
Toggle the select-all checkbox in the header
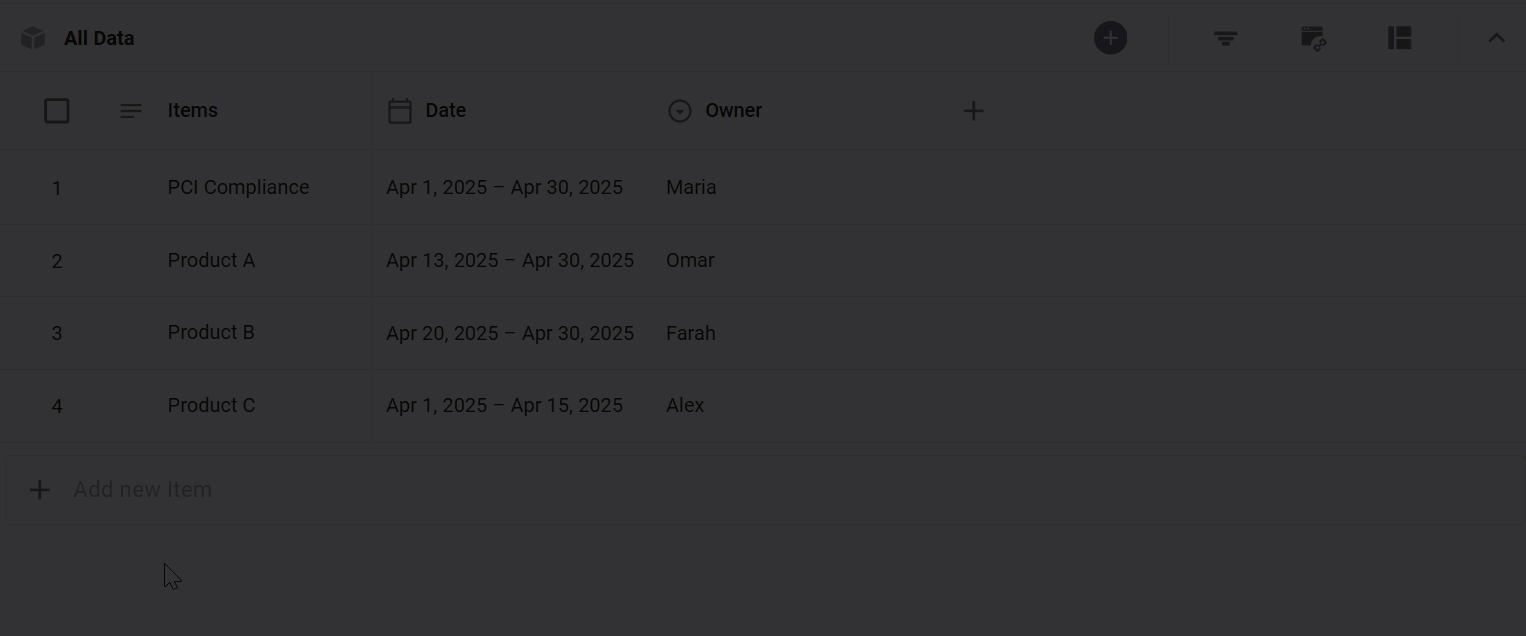pyautogui.click(x=57, y=110)
